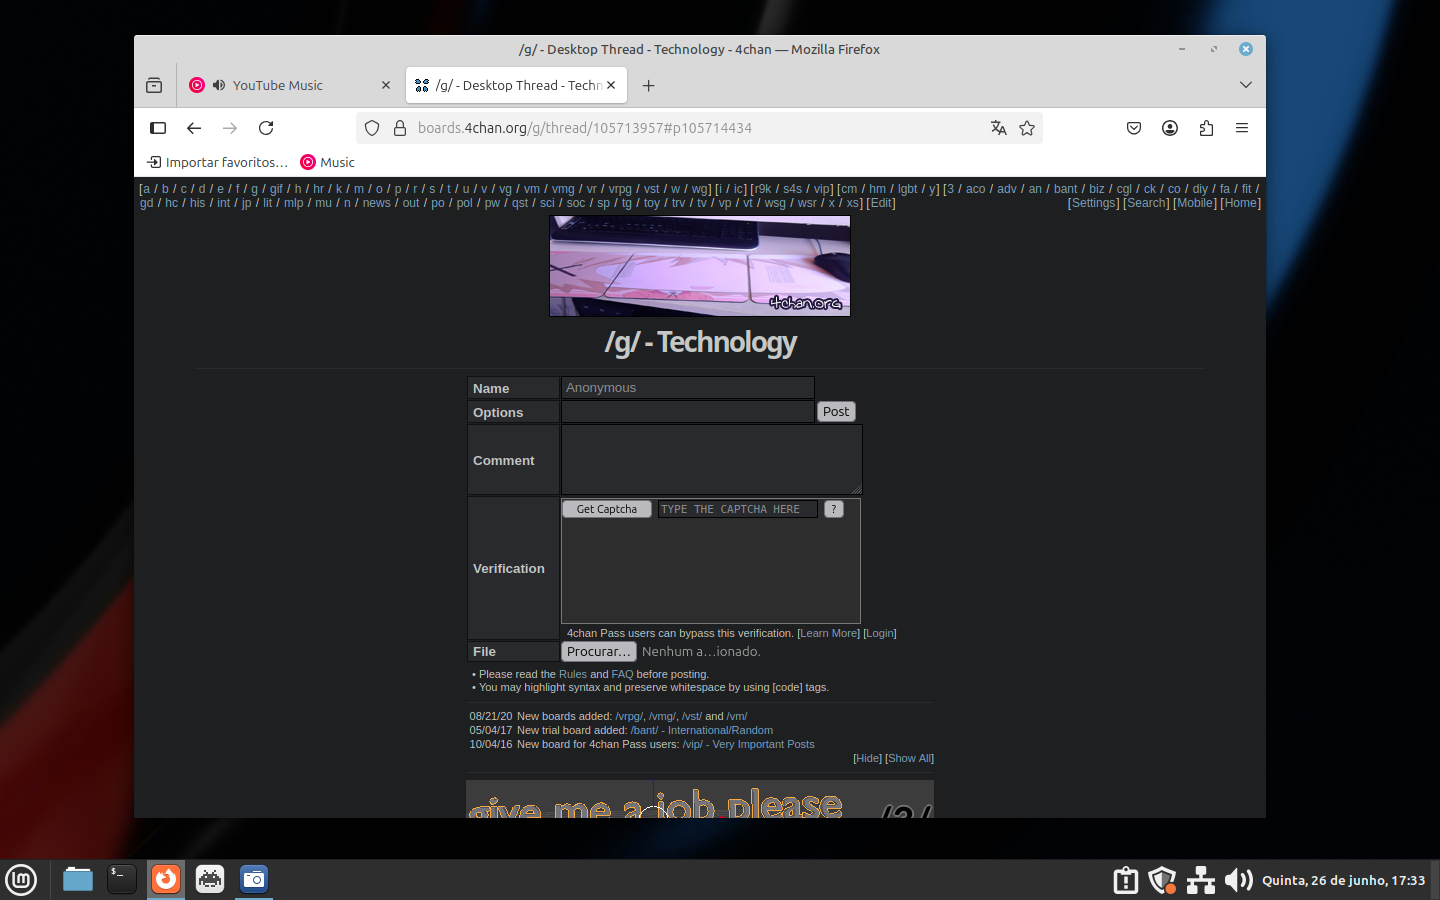Open the /wsg/ board link
This screenshot has width=1440, height=900.
(775, 203)
